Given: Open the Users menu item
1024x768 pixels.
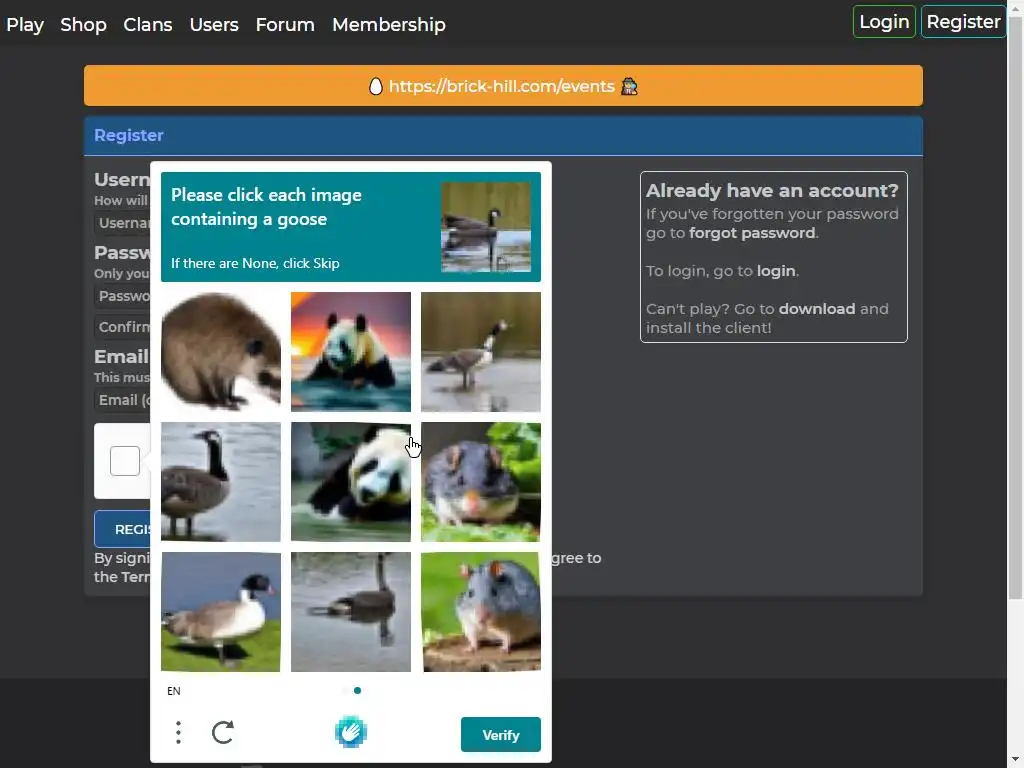Looking at the screenshot, I should pos(214,25).
